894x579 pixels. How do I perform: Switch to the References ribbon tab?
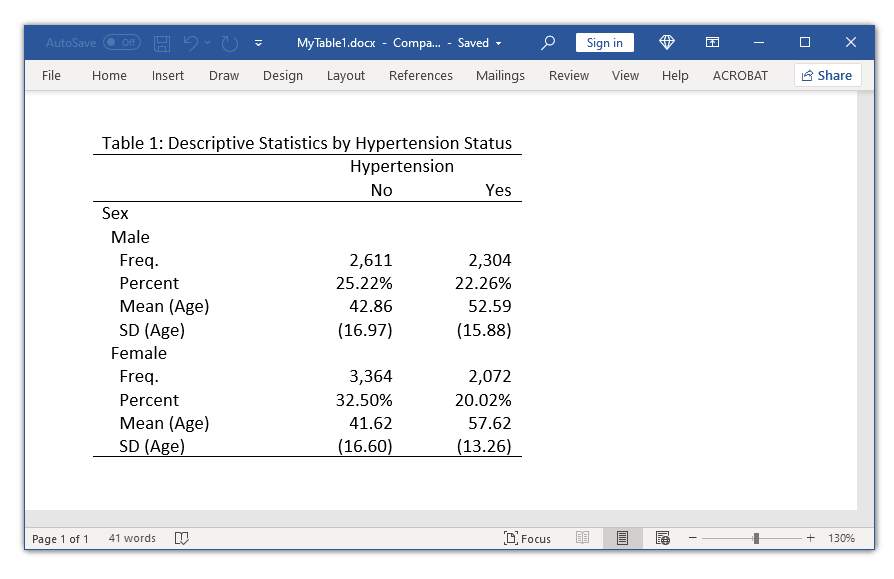pyautogui.click(x=421, y=75)
